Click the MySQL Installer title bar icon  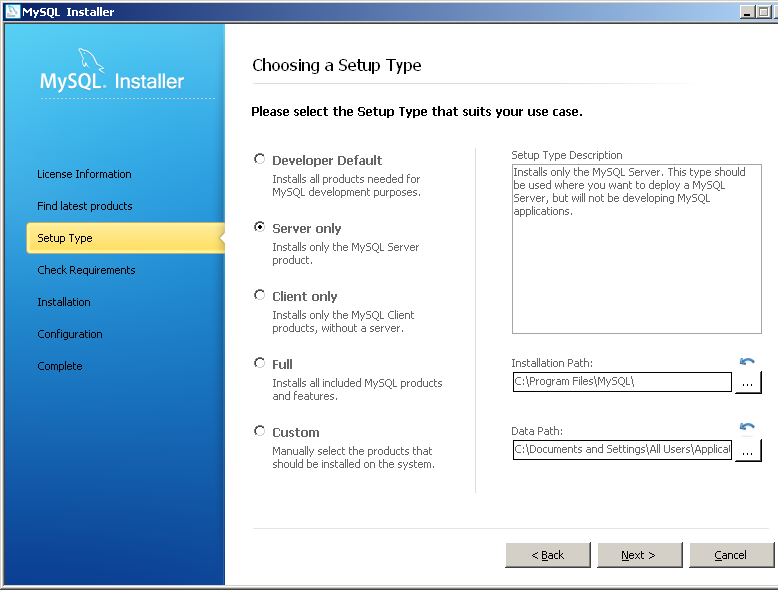click(x=12, y=11)
